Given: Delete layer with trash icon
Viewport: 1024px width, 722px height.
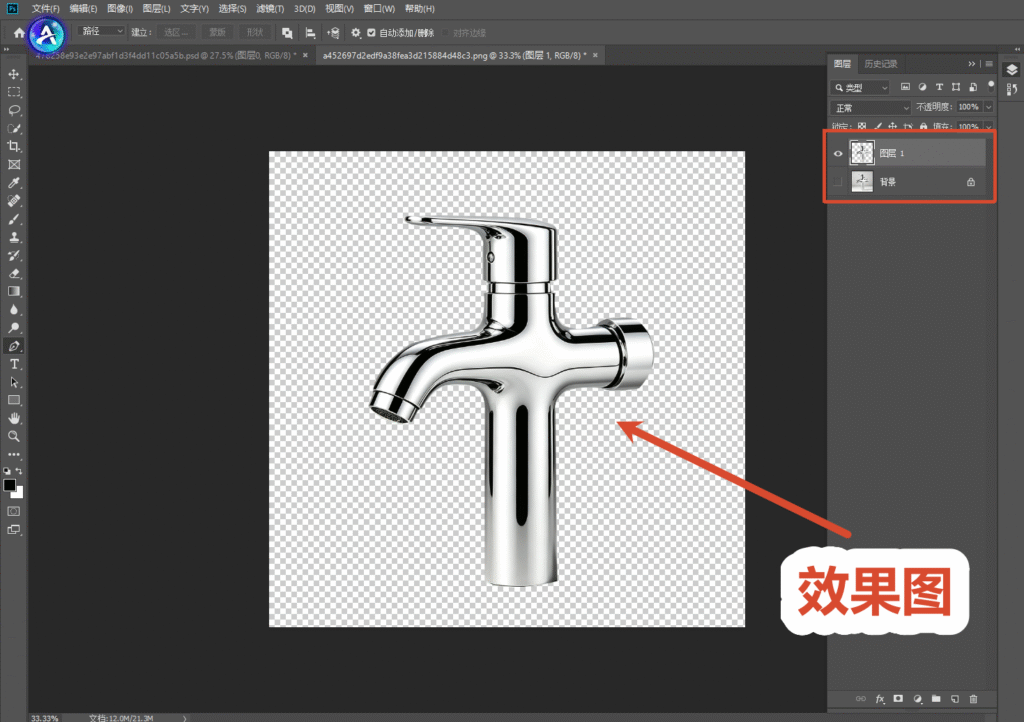Looking at the screenshot, I should click(x=973, y=699).
